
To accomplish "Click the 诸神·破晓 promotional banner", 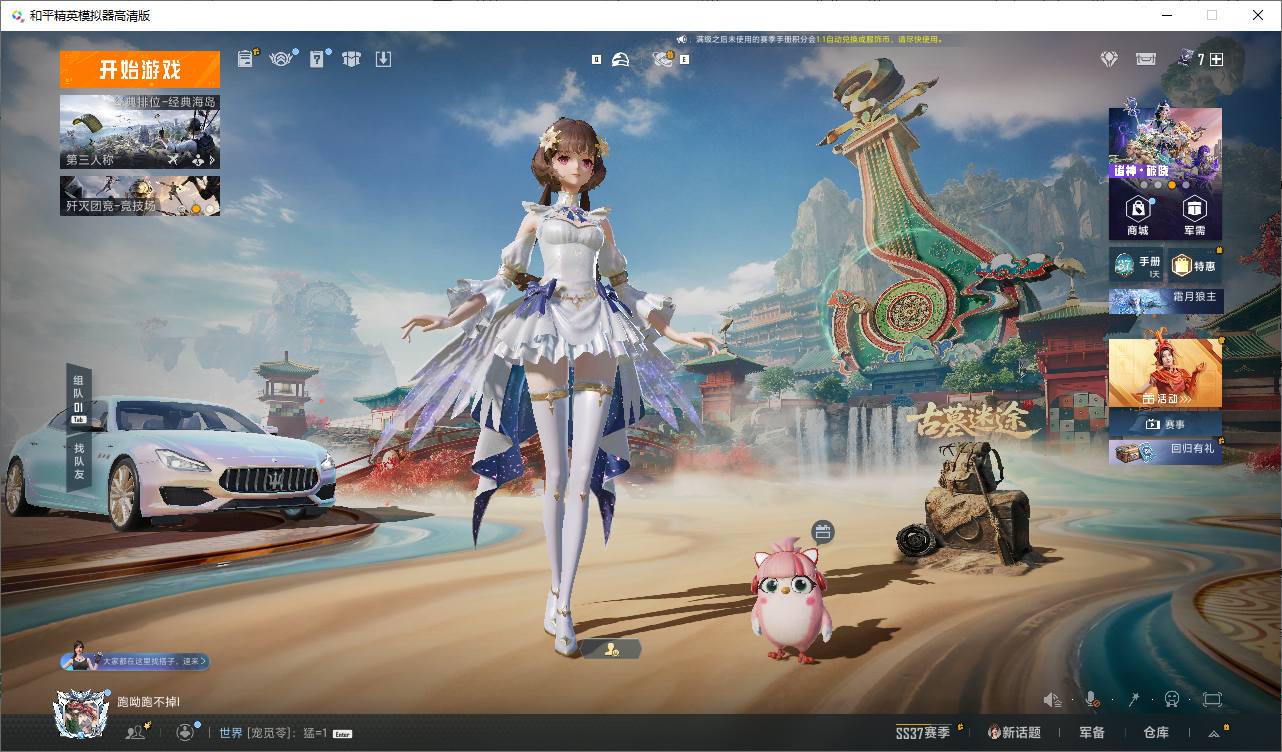I will coord(1165,143).
